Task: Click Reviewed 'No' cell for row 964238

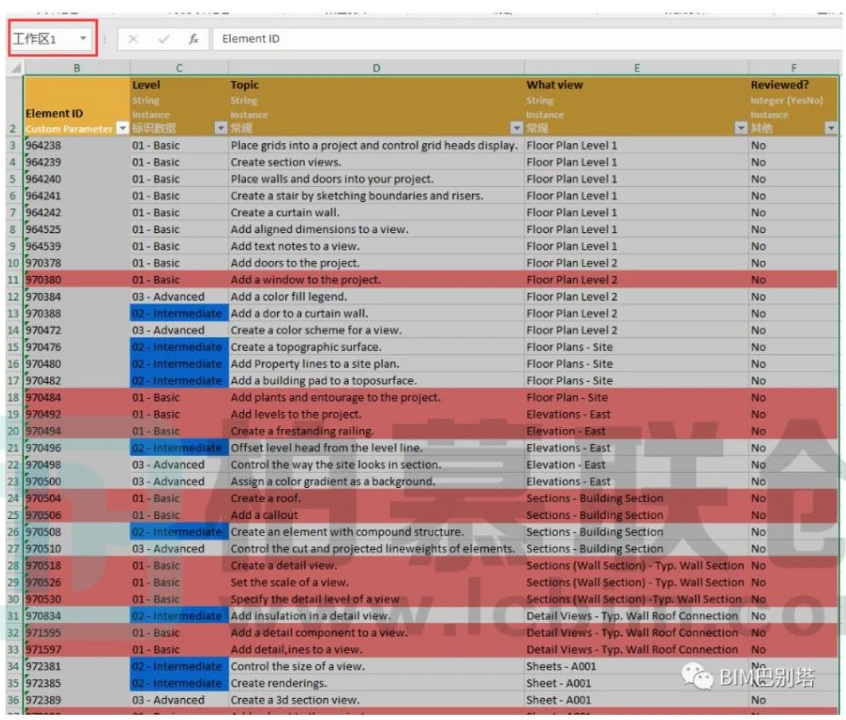Action: pos(794,146)
